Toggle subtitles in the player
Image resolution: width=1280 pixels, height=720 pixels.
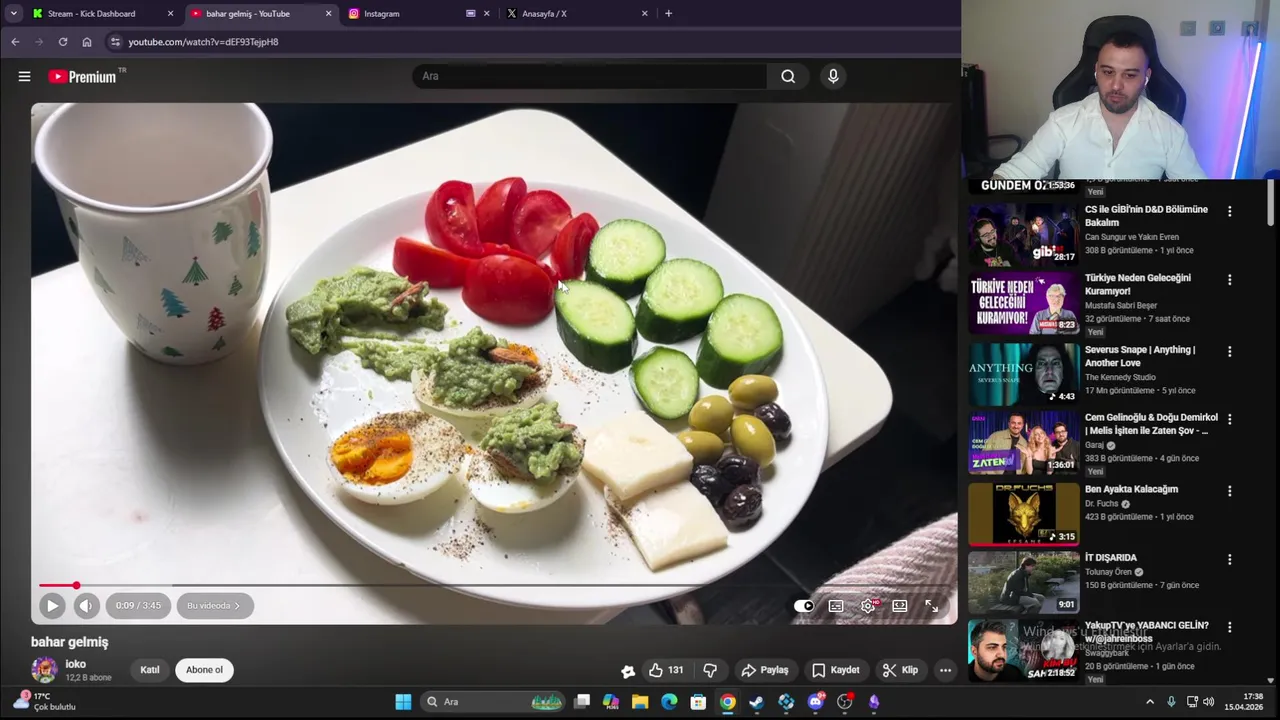pyautogui.click(x=836, y=606)
